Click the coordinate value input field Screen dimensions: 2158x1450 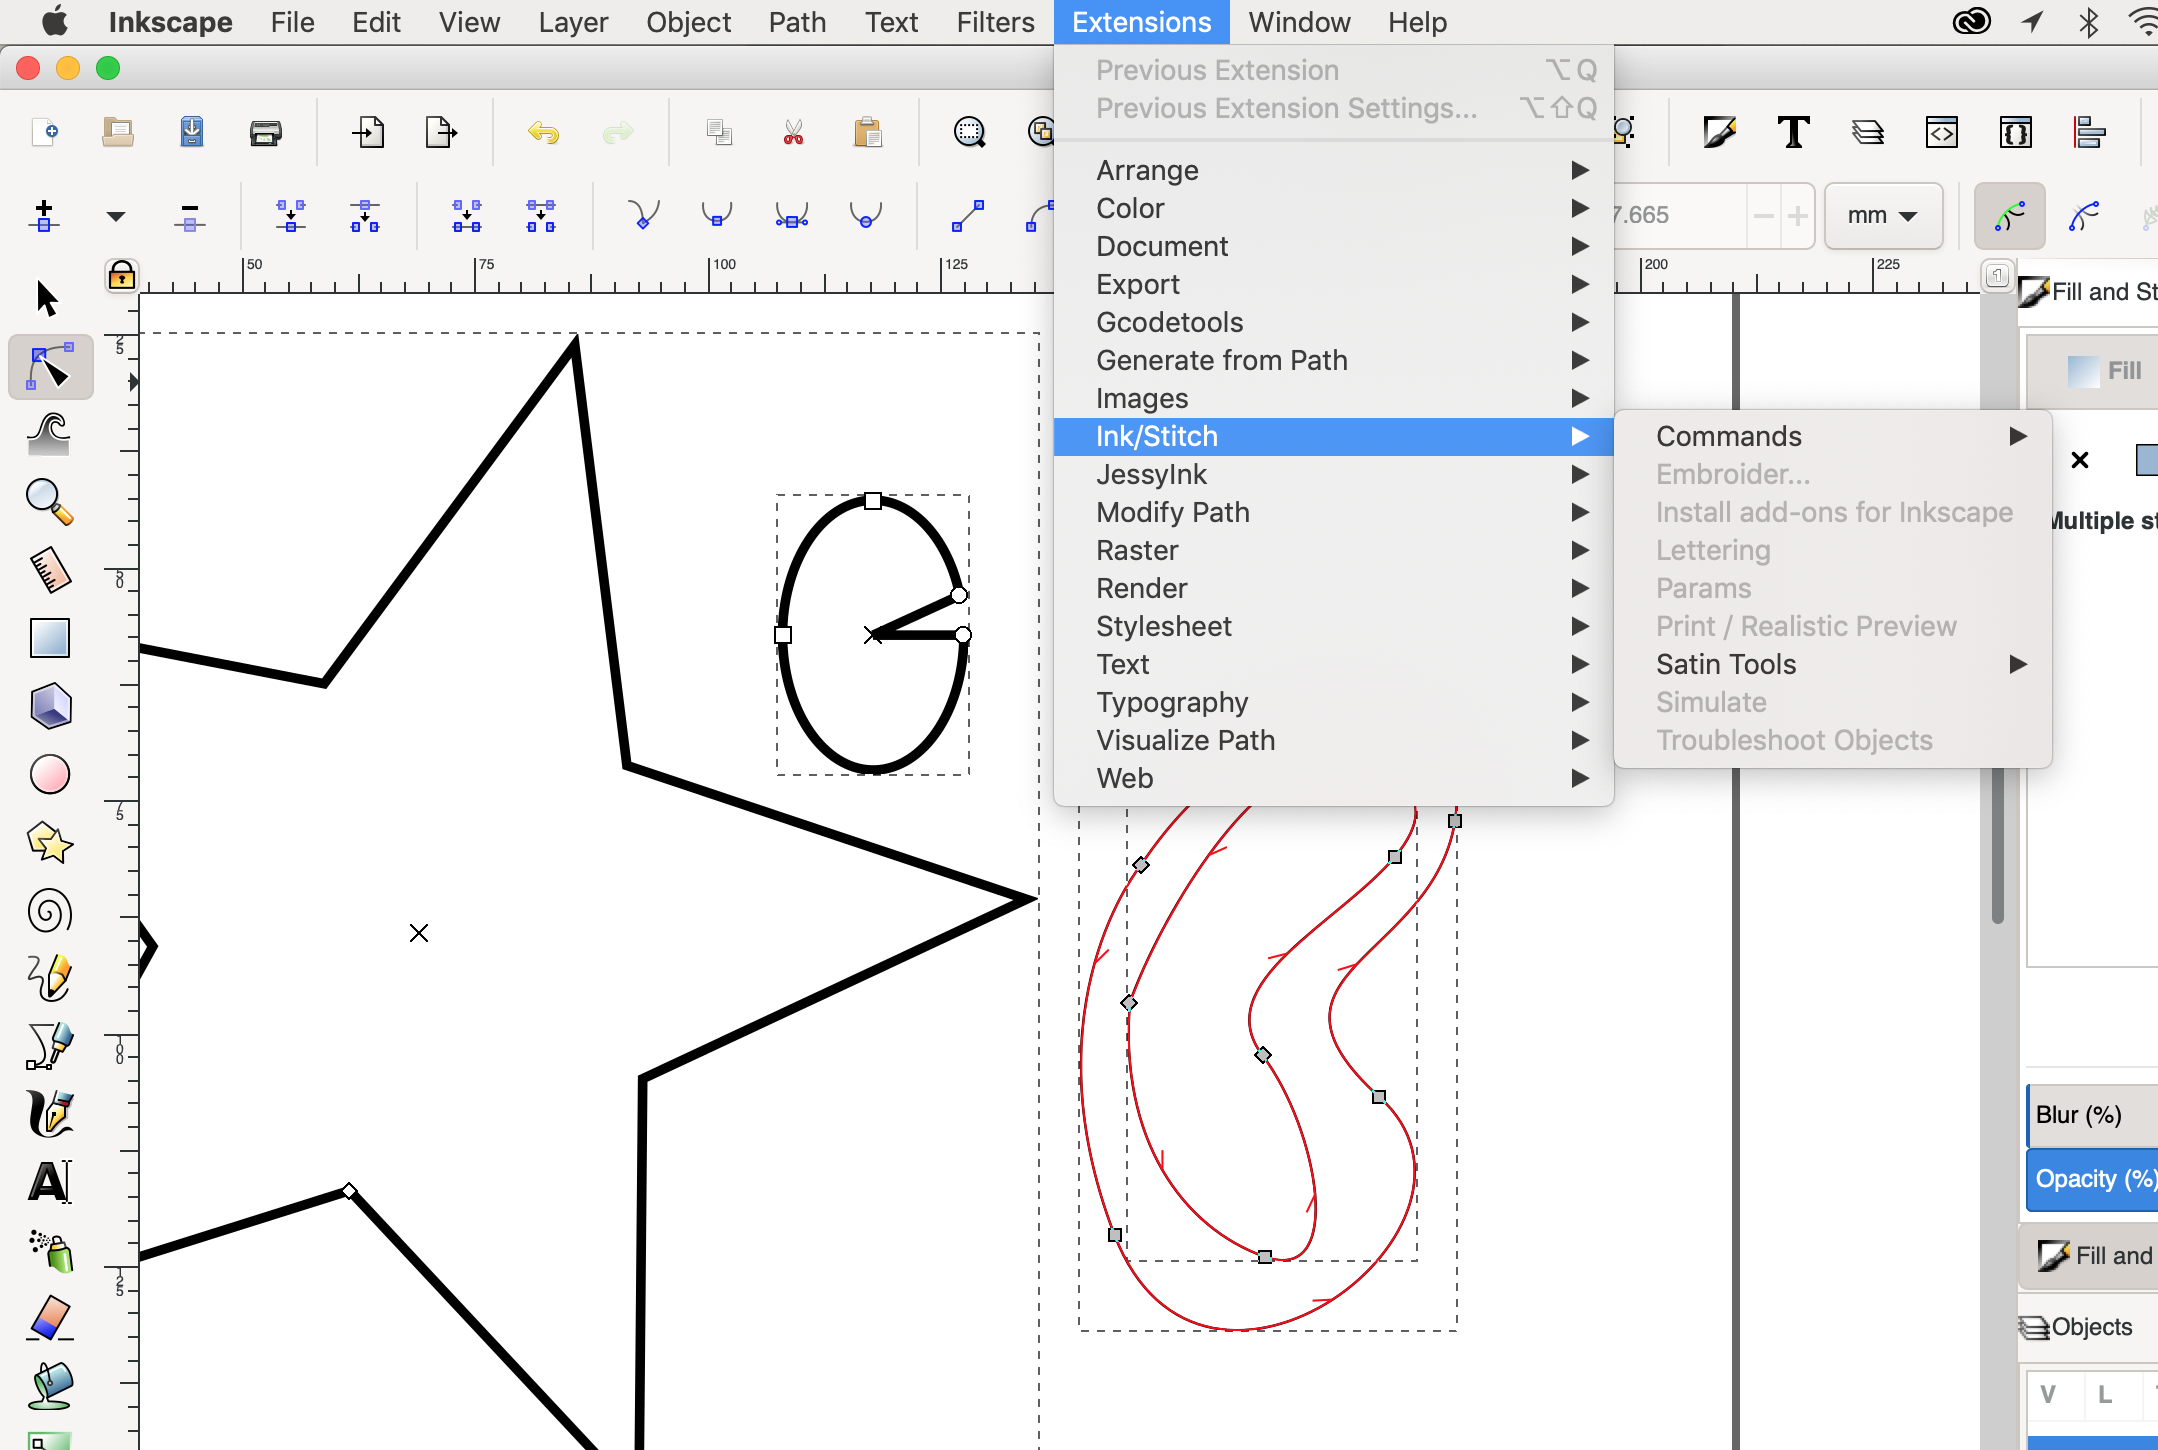1680,215
